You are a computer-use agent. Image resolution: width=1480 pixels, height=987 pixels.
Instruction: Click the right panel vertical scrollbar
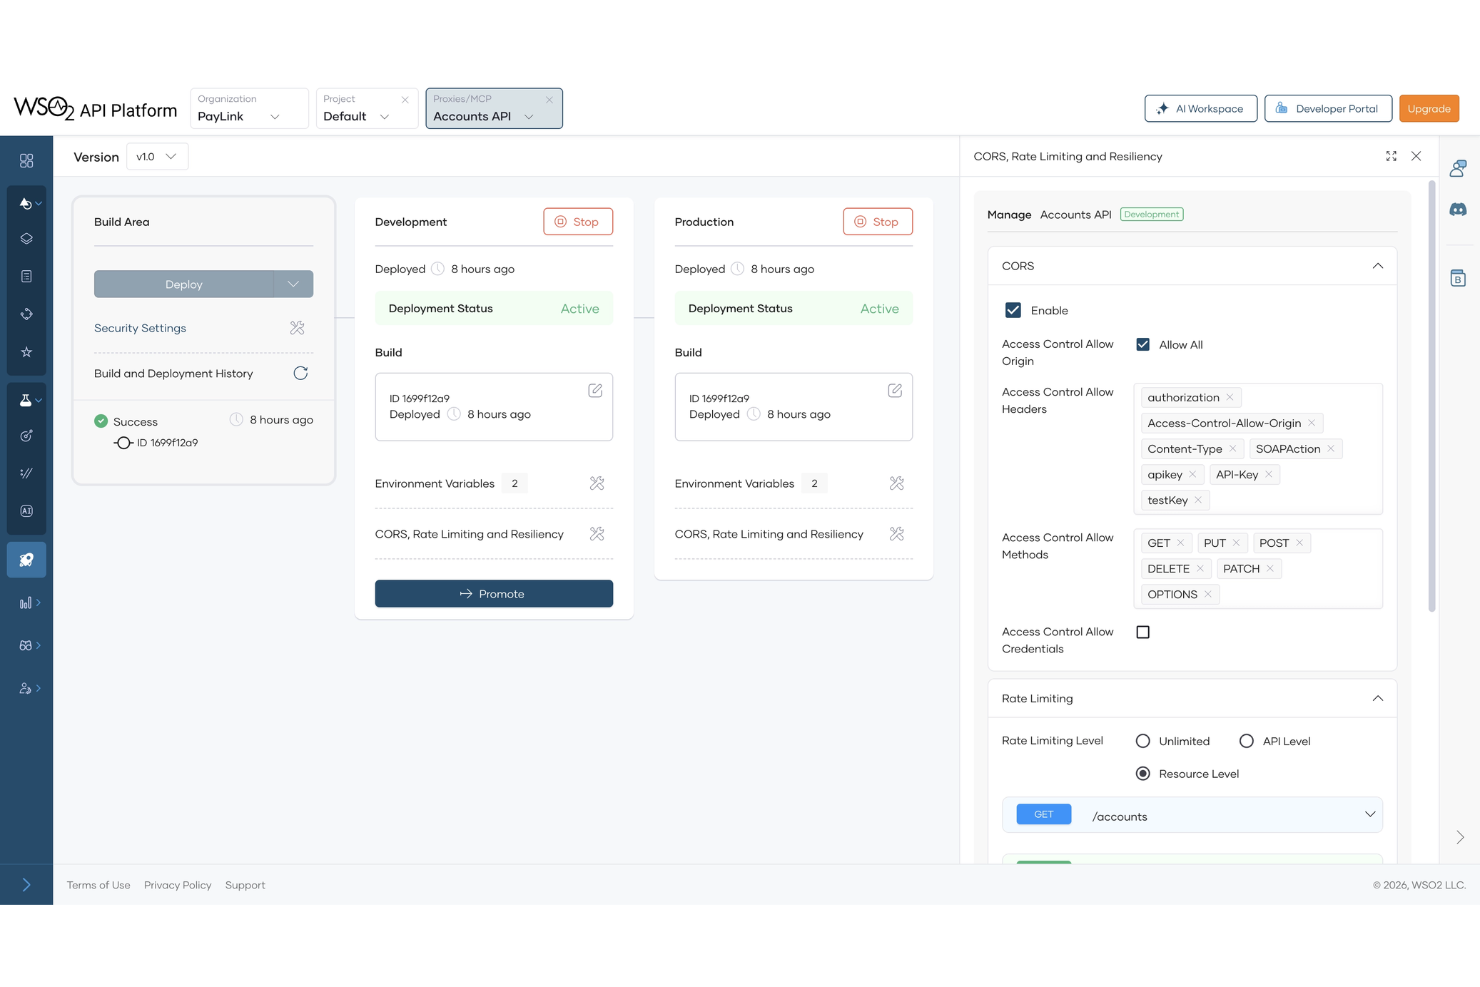pyautogui.click(x=1432, y=396)
